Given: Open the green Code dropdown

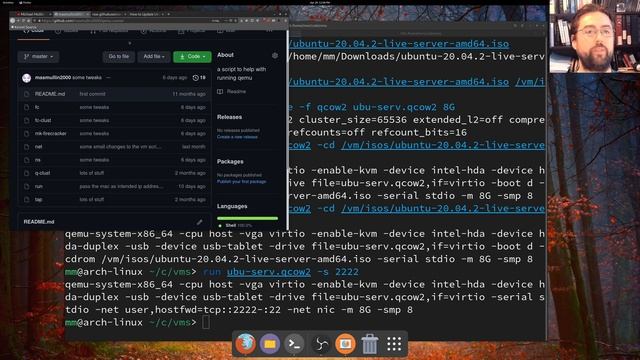Looking at the screenshot, I should 192,56.
